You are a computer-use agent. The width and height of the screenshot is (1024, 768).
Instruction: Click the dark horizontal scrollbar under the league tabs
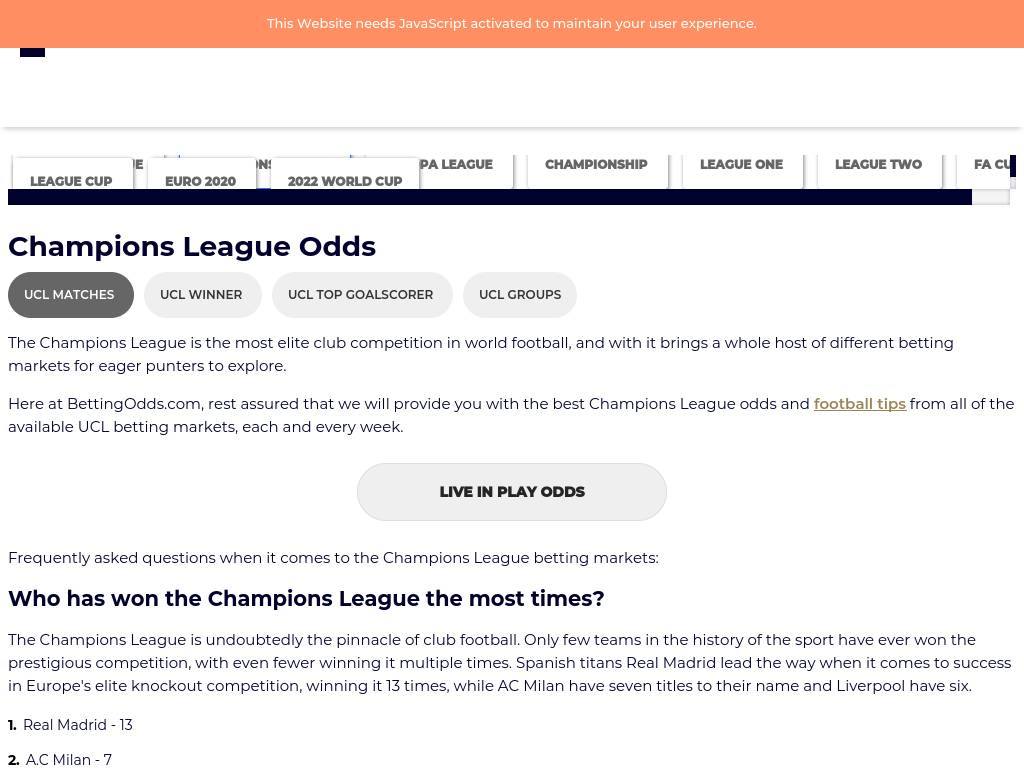point(490,197)
